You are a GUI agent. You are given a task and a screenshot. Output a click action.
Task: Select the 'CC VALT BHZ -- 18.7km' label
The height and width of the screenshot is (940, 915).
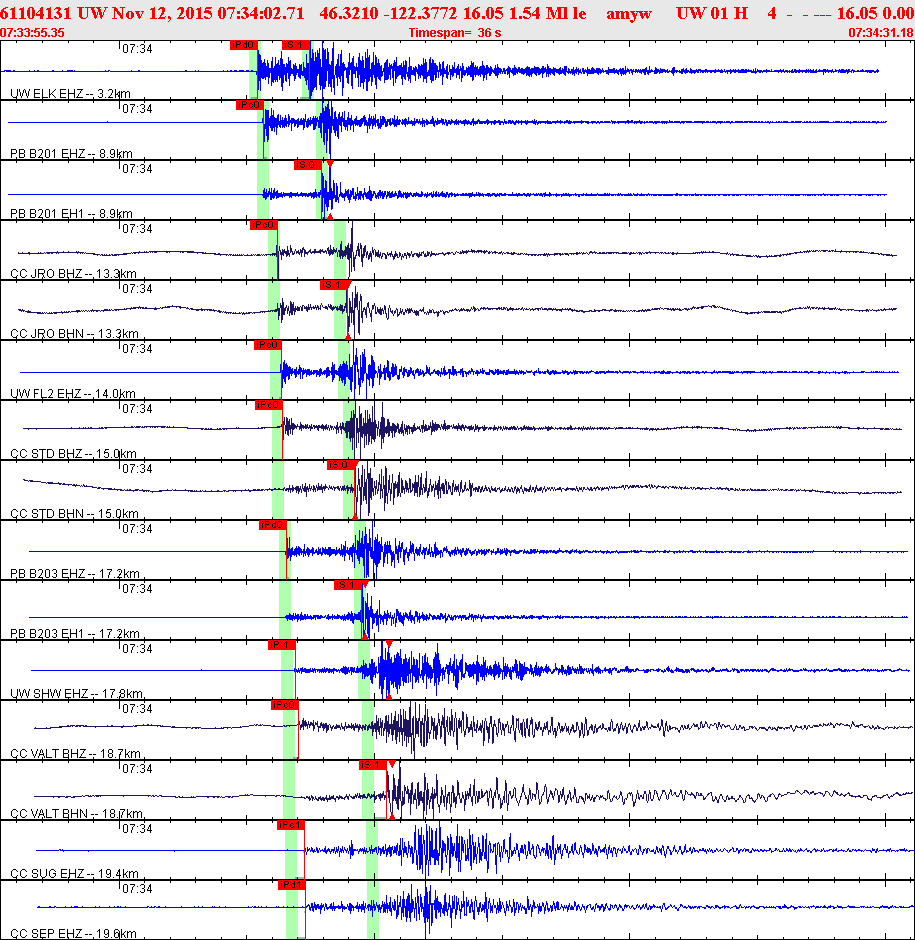click(x=75, y=753)
